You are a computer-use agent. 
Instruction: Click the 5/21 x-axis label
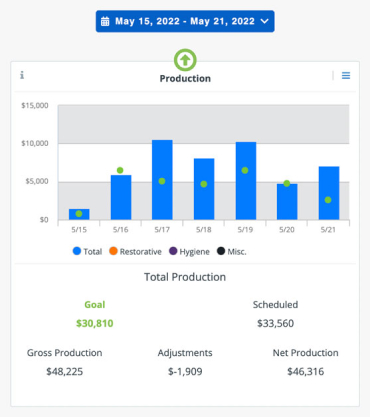coord(328,230)
